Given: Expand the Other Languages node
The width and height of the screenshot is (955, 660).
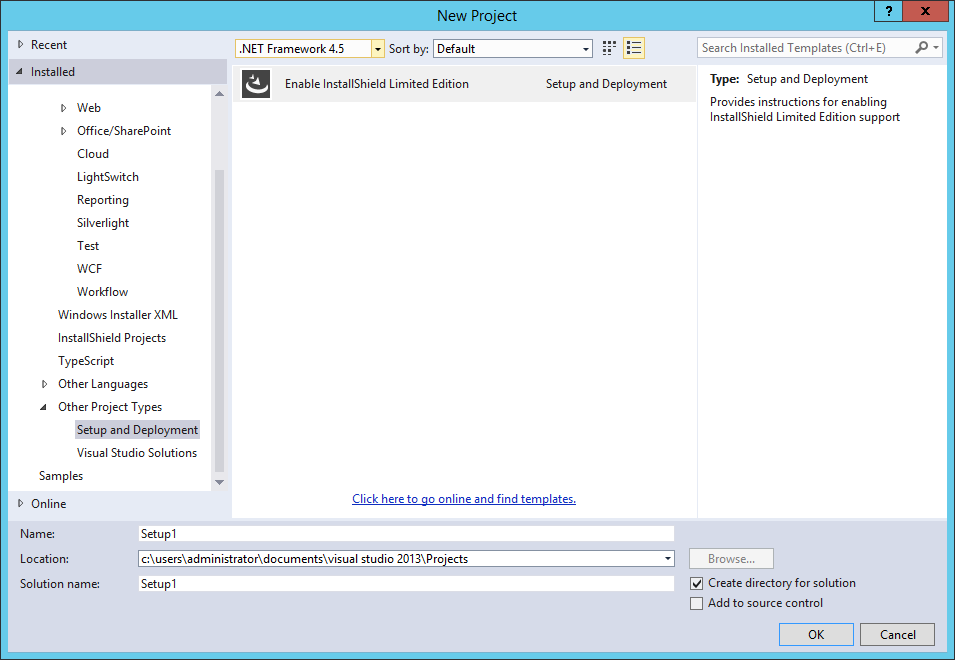Looking at the screenshot, I should tap(44, 384).
